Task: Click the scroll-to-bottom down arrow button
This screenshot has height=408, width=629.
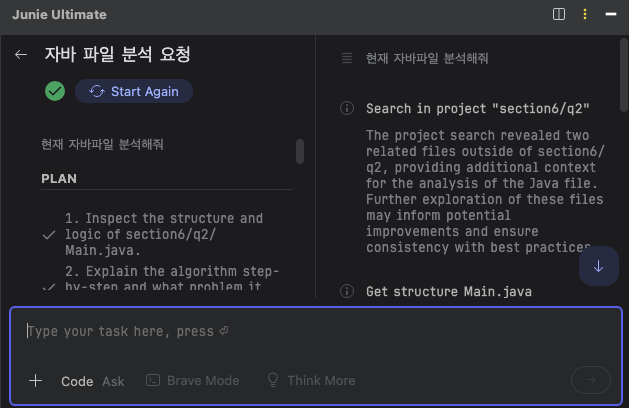Action: tap(599, 266)
